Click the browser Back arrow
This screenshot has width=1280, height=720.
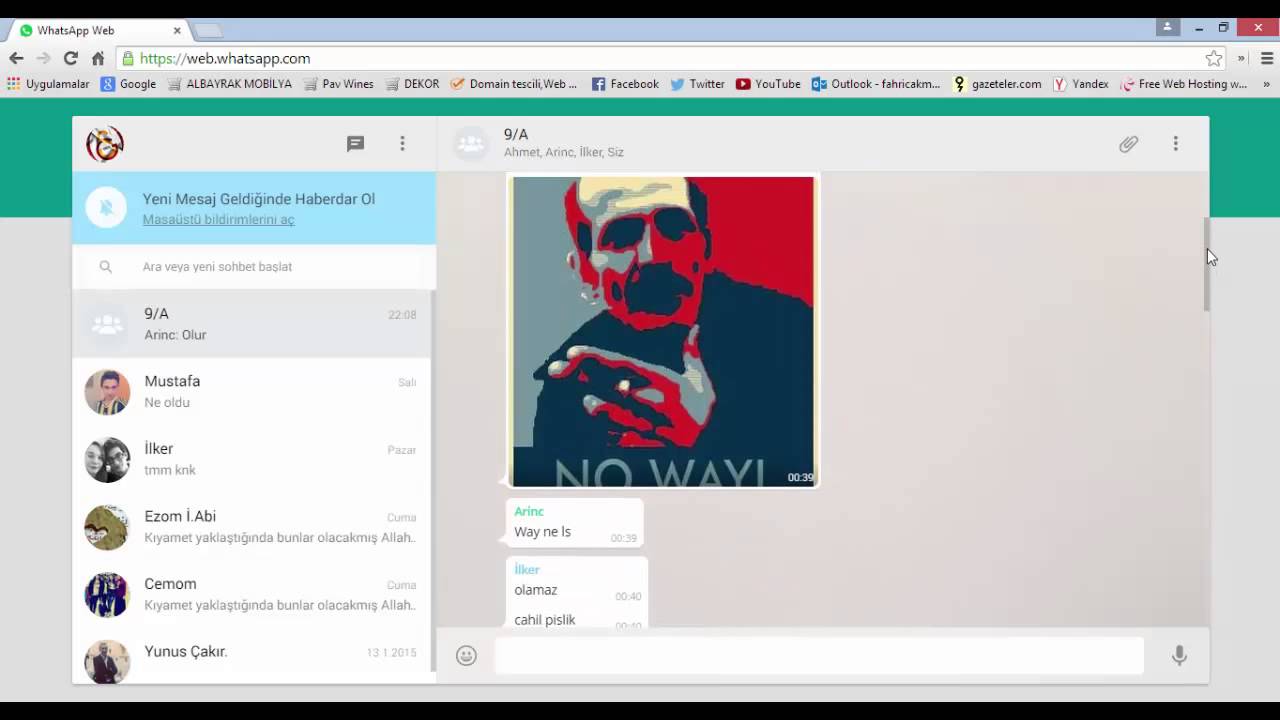[x=16, y=59]
